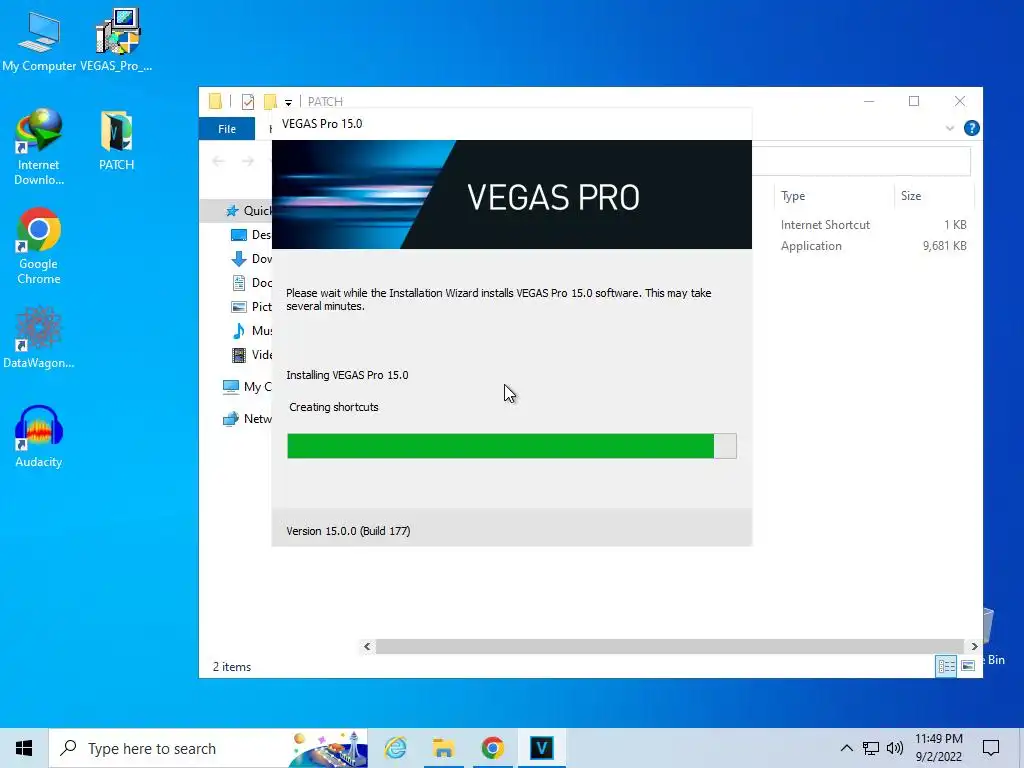Screen dimensions: 1024x768
Task: Launch Google Chrome from desktop shortcut
Action: [x=39, y=246]
